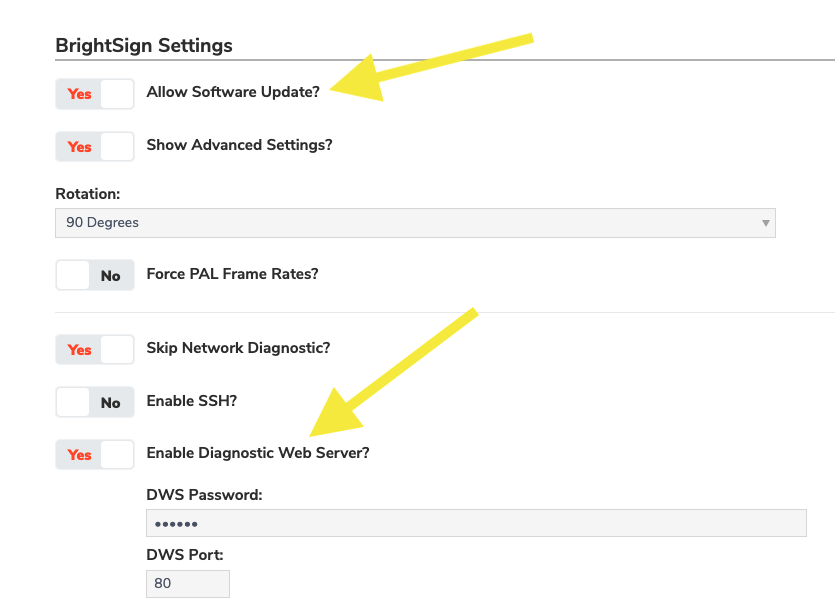Viewport: 835px width, 607px height.
Task: Click the Force PAL Frame Rates label
Action: 232,274
